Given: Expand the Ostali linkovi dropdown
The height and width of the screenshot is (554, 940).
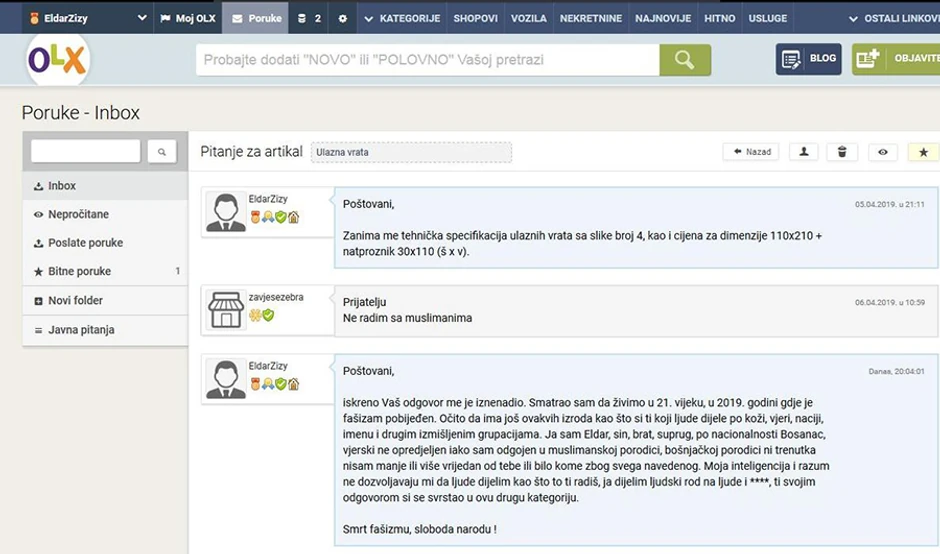Looking at the screenshot, I should click(x=893, y=18).
